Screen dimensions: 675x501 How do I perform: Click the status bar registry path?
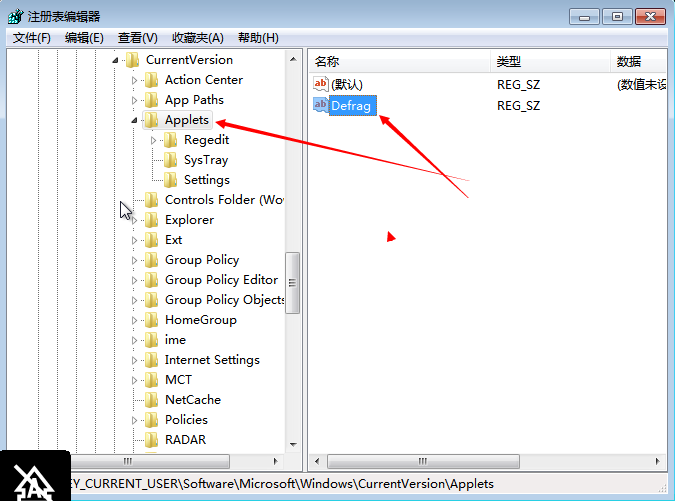pyautogui.click(x=283, y=484)
